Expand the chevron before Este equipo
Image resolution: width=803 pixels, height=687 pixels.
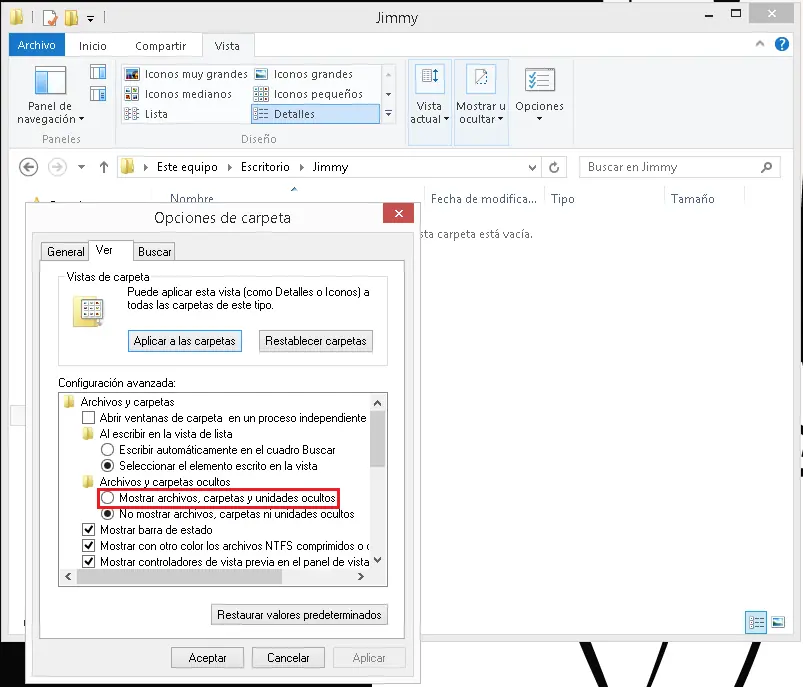pos(146,167)
